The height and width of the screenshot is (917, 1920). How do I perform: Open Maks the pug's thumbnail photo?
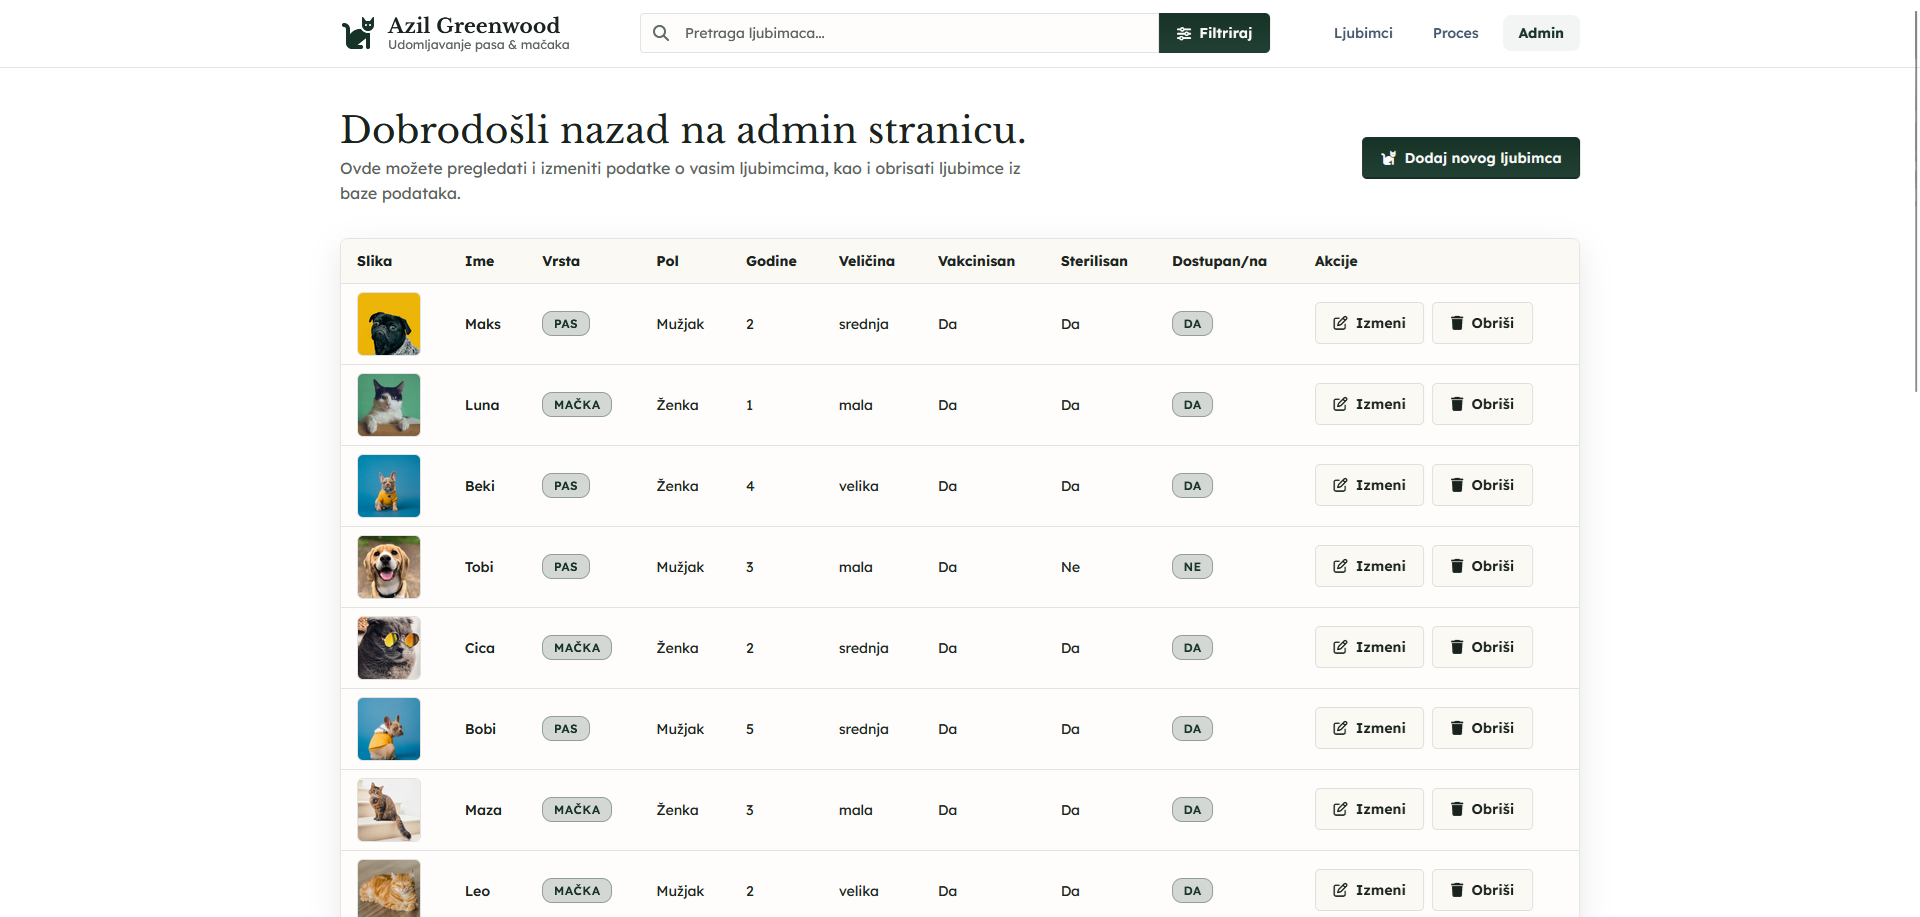point(389,324)
